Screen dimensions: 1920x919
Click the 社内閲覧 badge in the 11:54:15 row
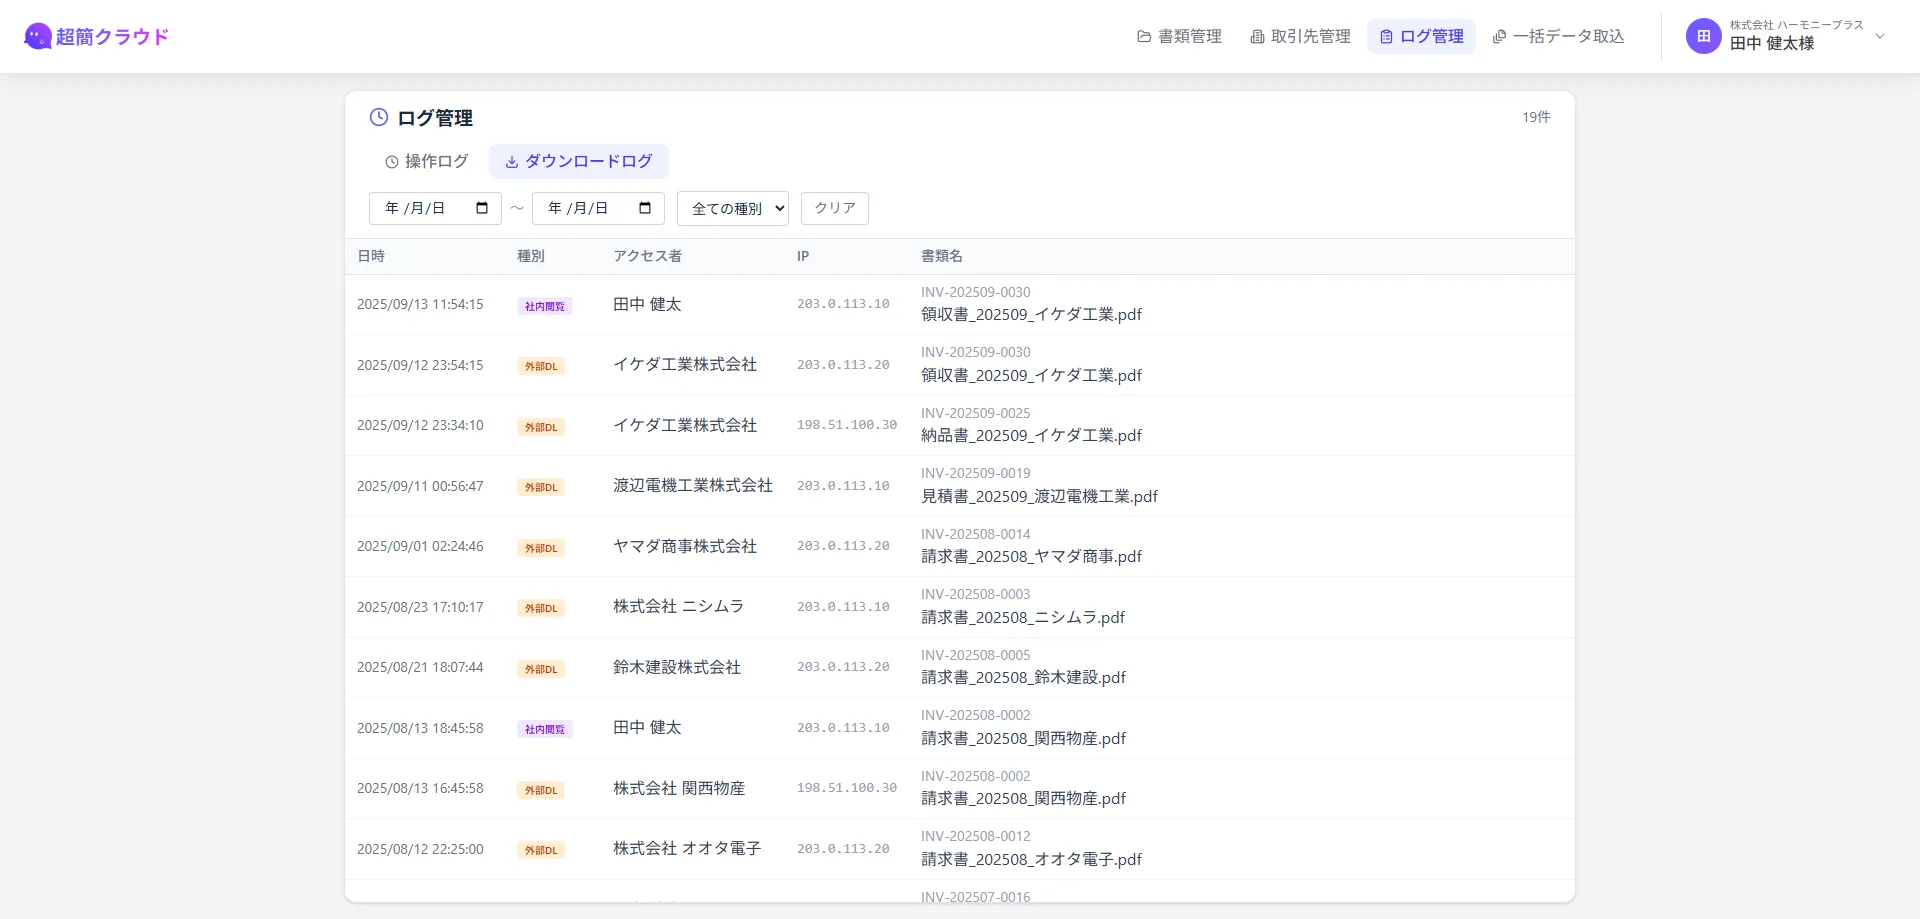tap(545, 306)
